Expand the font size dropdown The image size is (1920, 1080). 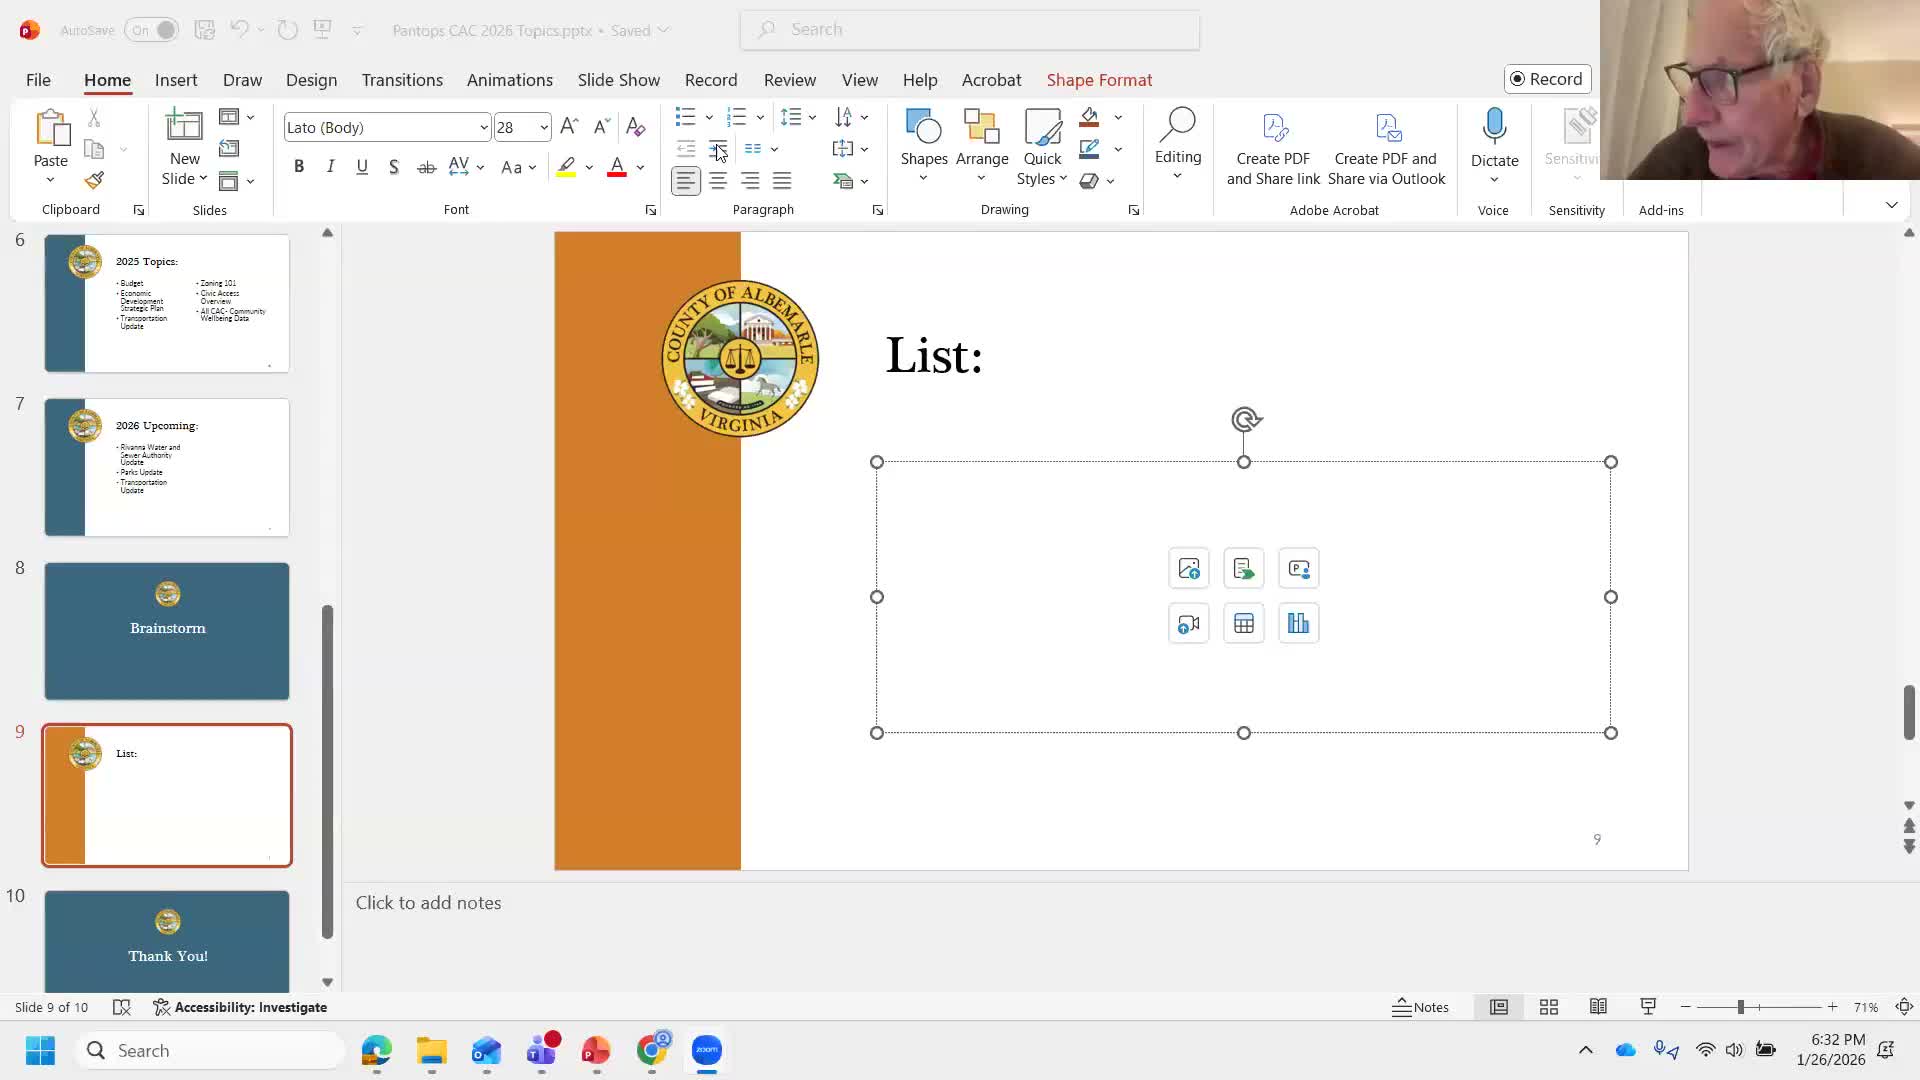point(543,127)
